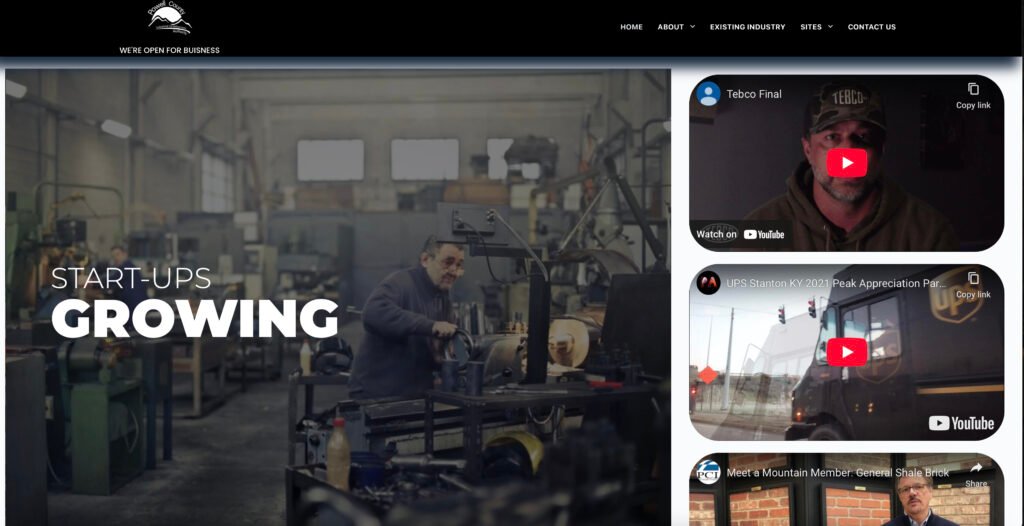Viewport: 1024px width, 526px height.
Task: Share the General Shale Brick video
Action: coord(975,473)
